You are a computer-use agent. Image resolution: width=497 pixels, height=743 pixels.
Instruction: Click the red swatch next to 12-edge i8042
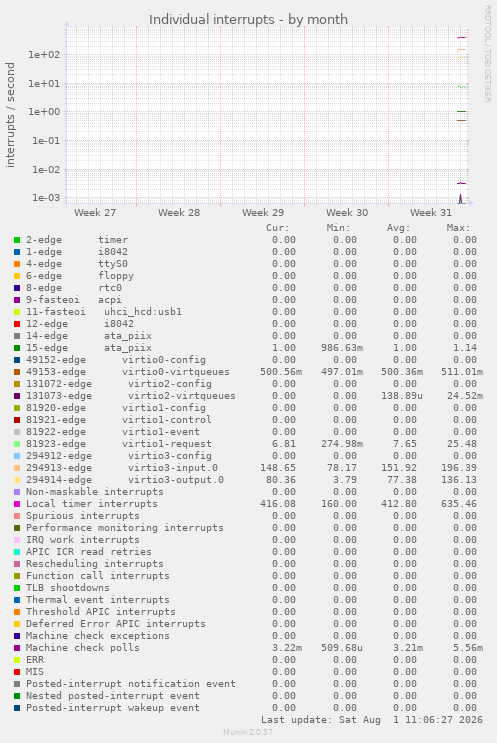tap(17, 324)
